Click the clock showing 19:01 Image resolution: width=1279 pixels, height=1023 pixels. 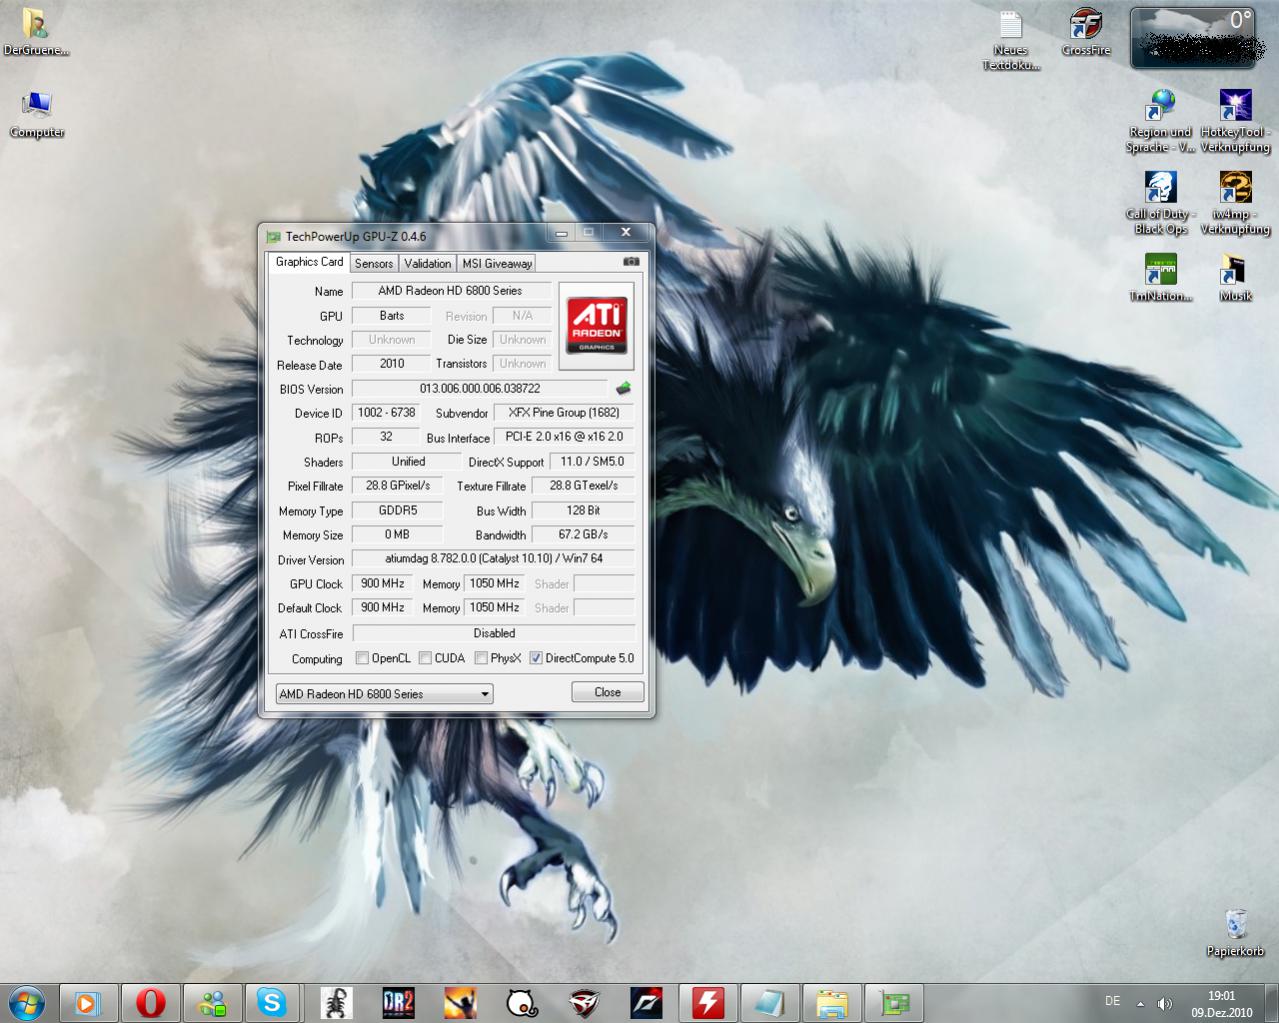(x=1221, y=996)
